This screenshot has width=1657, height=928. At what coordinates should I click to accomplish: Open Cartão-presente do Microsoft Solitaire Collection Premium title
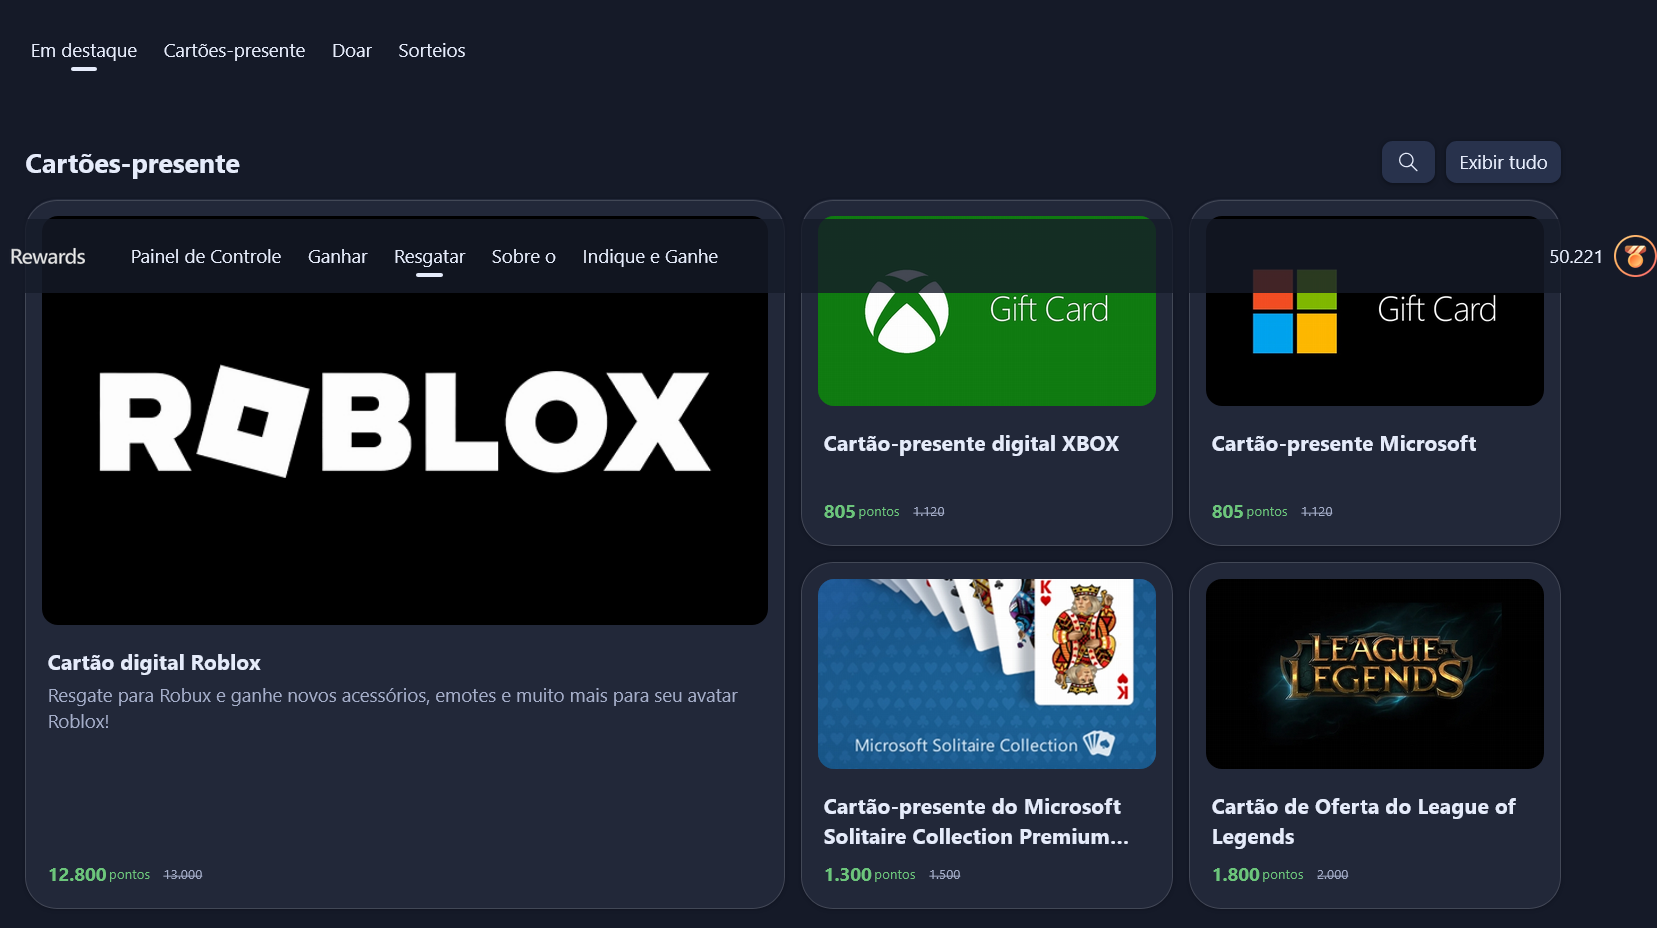[976, 822]
